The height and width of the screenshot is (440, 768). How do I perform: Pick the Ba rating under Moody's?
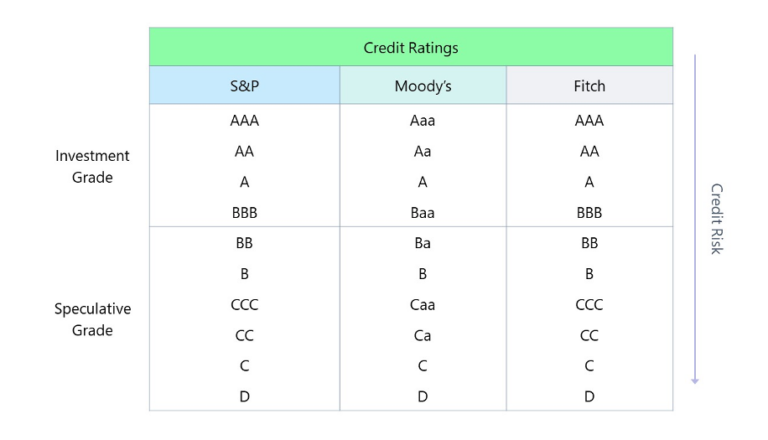coord(423,243)
